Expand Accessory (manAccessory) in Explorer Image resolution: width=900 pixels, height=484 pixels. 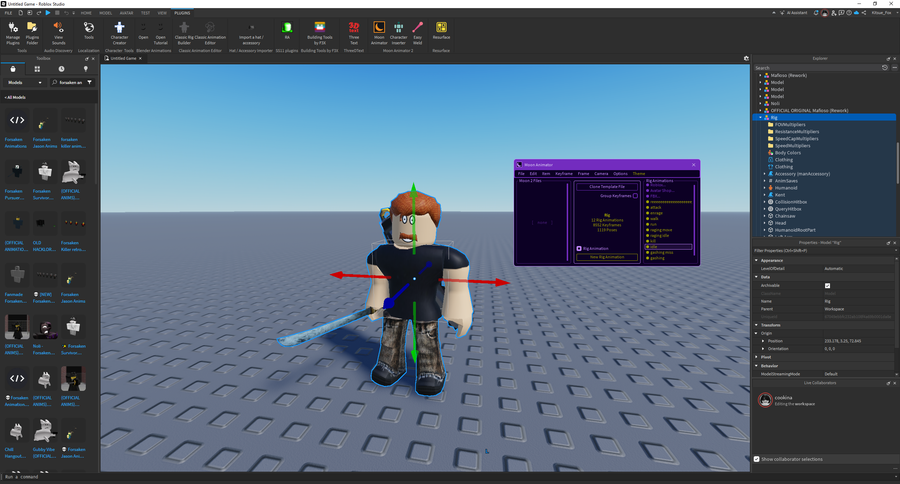point(765,174)
